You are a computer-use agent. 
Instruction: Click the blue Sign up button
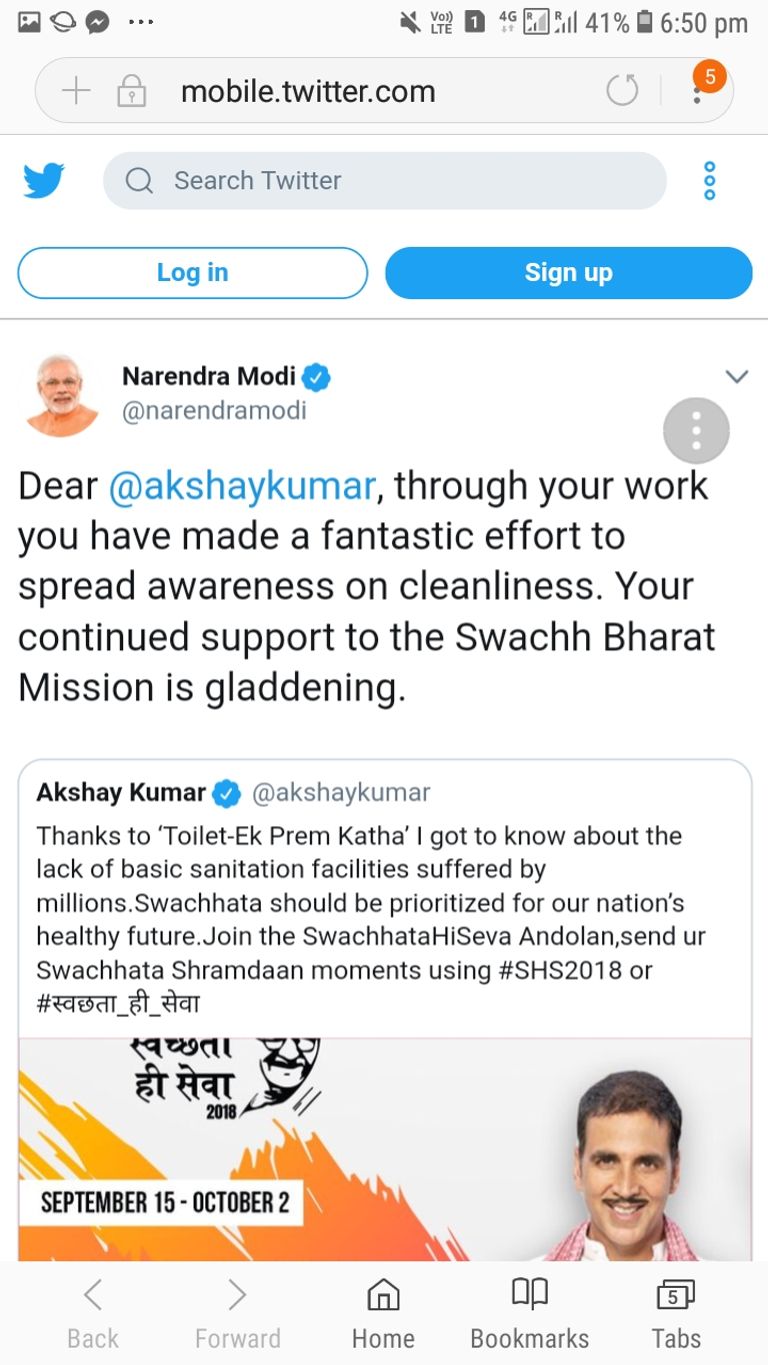568,273
